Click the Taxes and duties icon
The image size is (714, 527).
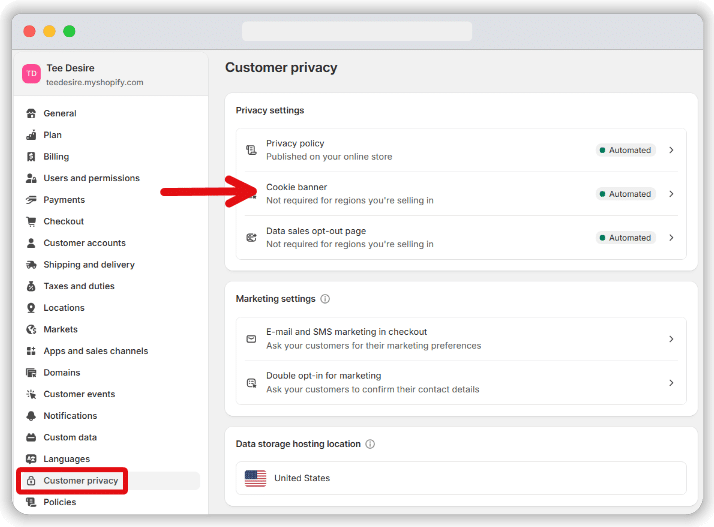31,286
